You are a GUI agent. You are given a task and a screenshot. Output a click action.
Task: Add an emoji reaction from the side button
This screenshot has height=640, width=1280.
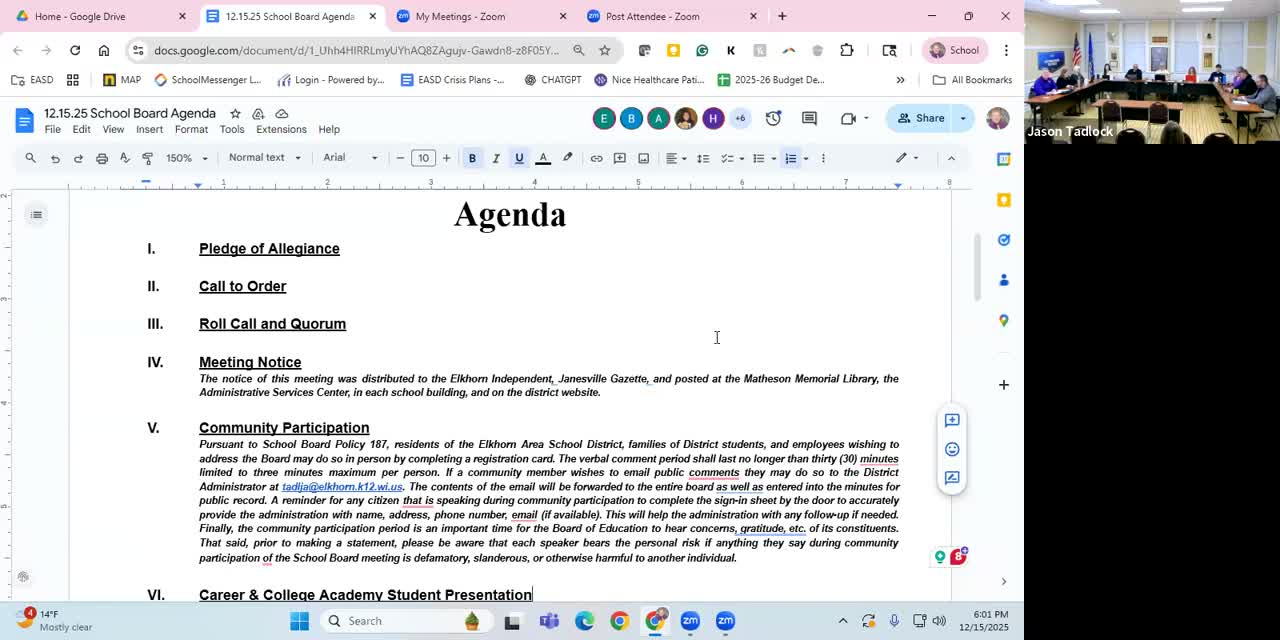point(952,449)
